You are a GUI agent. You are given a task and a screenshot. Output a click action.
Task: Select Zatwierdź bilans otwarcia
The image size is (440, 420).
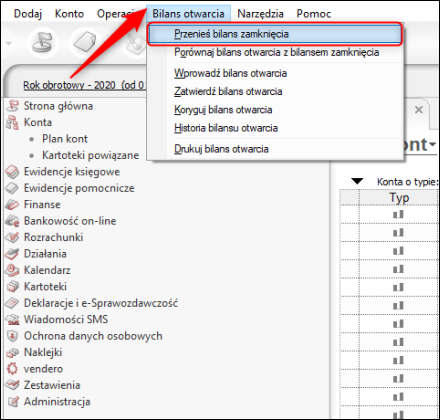[x=275, y=91]
